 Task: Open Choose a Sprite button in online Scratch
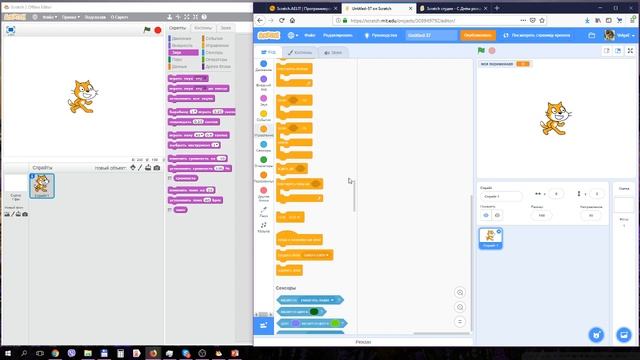click(596, 335)
